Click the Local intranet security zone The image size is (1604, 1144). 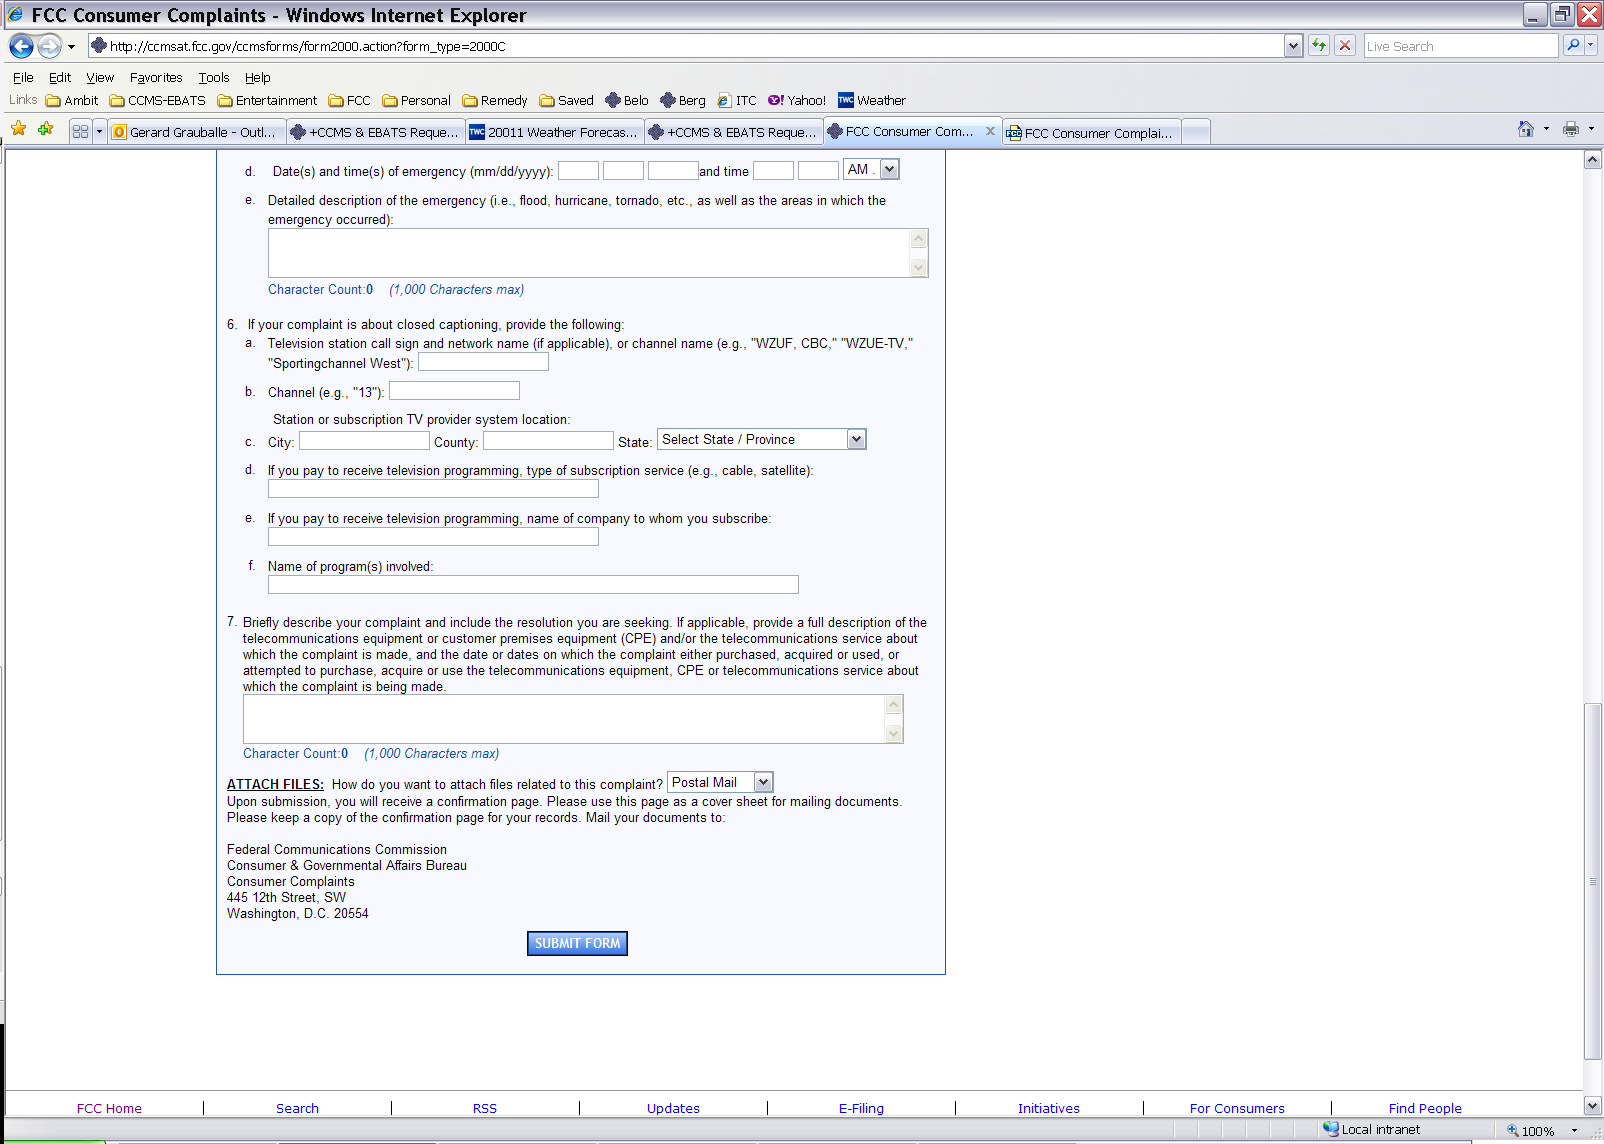(x=1371, y=1129)
